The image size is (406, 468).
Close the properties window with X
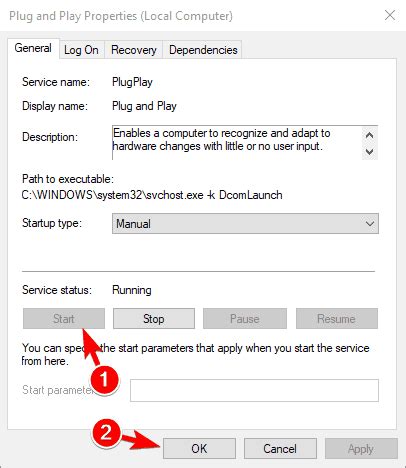coord(390,15)
